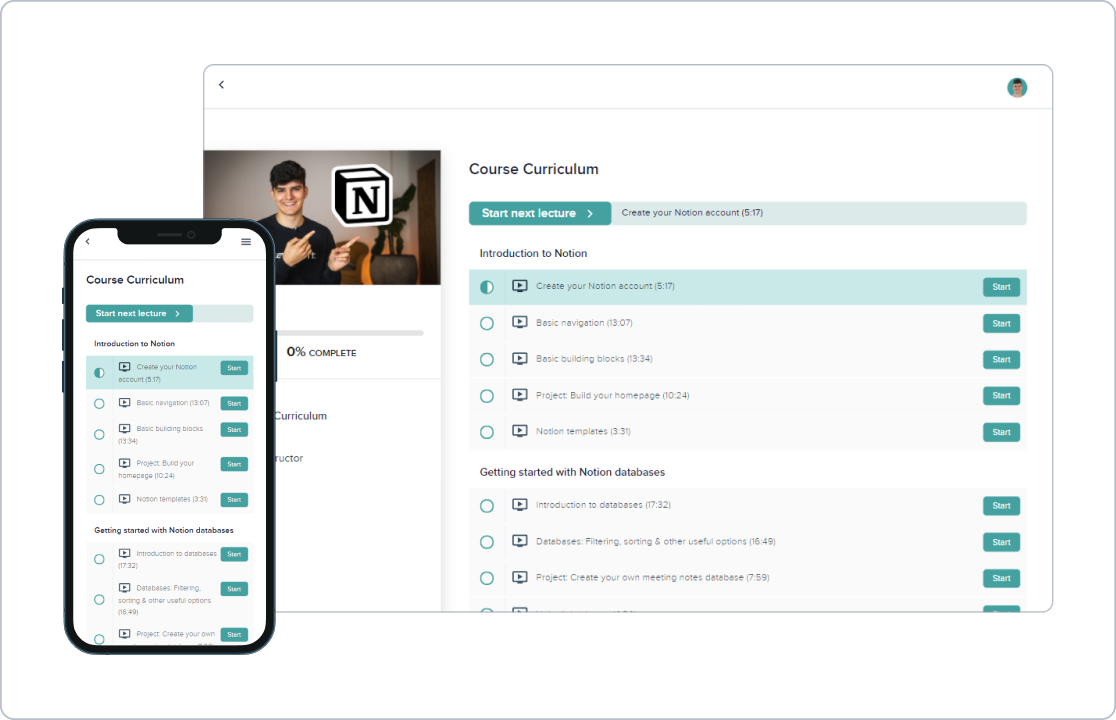Tap Start for Notion templates on phone

coord(234,500)
